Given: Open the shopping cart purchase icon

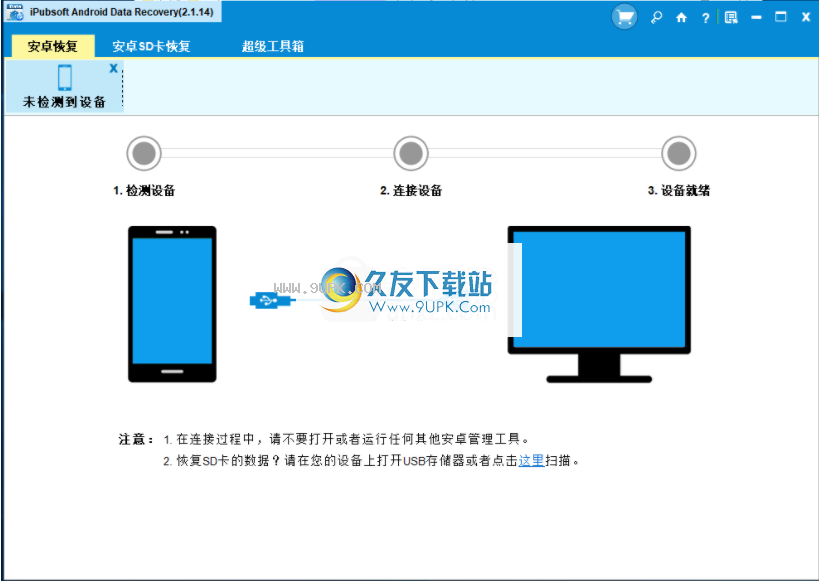Looking at the screenshot, I should pos(624,17).
